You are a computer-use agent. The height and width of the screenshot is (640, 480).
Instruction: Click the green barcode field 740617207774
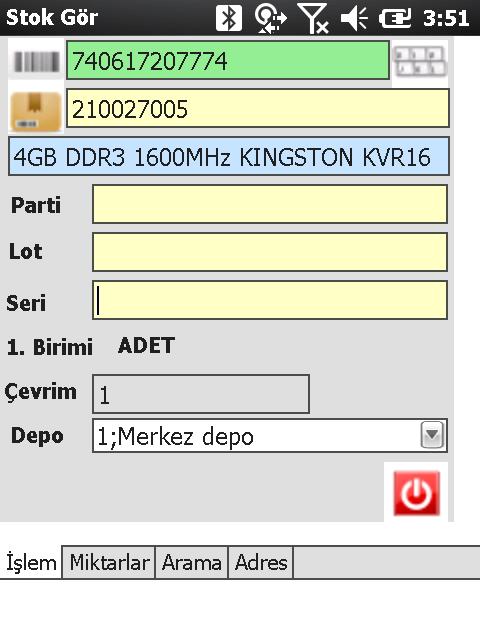[228, 60]
